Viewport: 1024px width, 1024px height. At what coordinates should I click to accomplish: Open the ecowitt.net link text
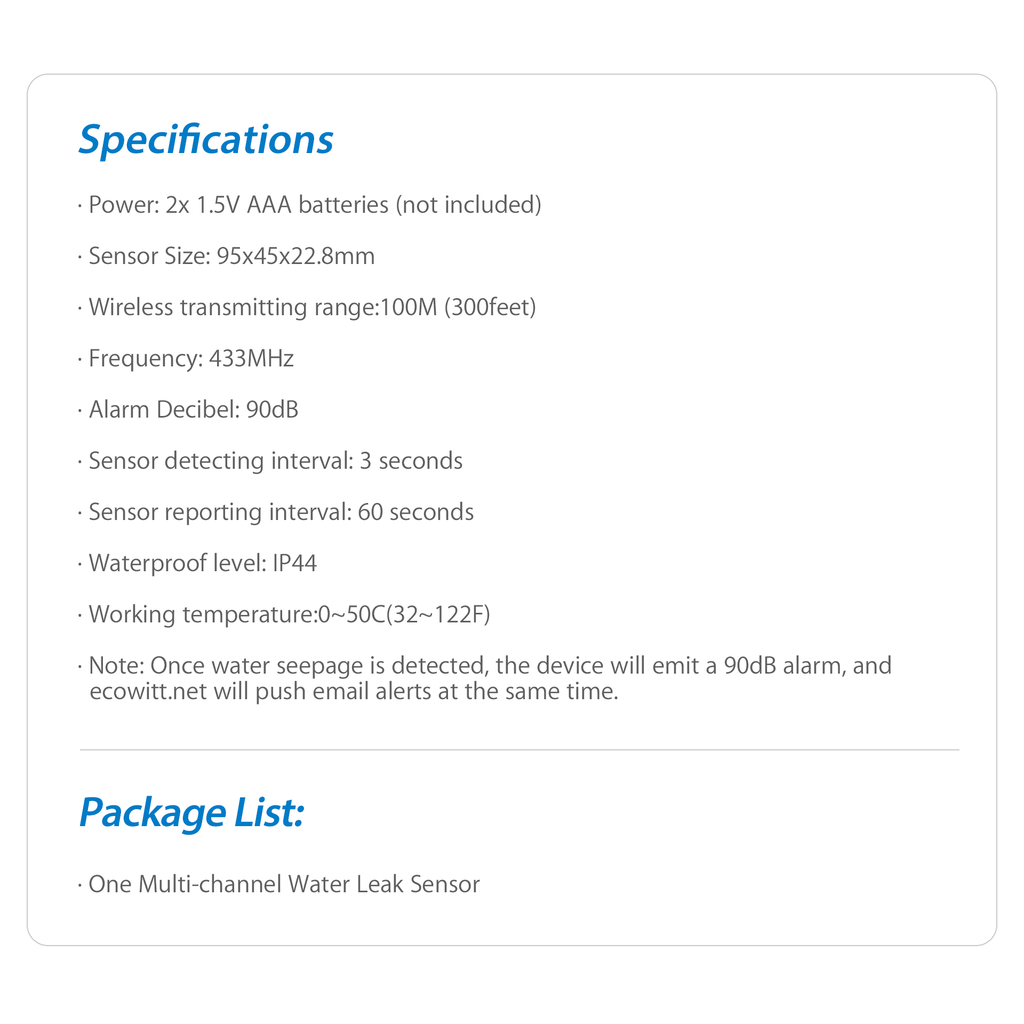148,691
